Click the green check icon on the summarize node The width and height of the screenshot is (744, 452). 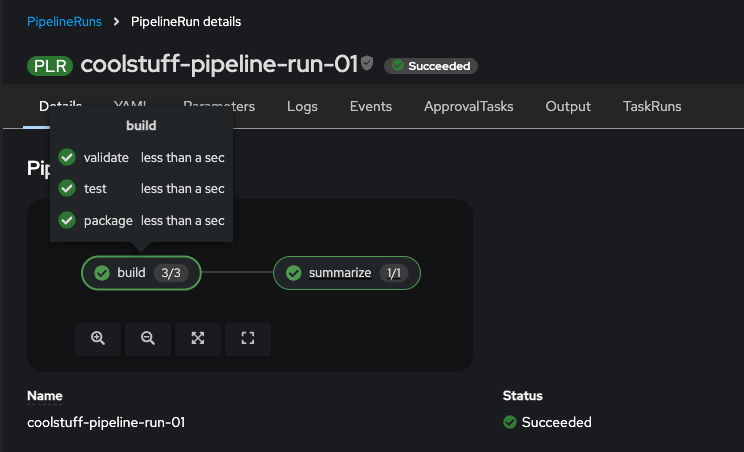point(293,273)
